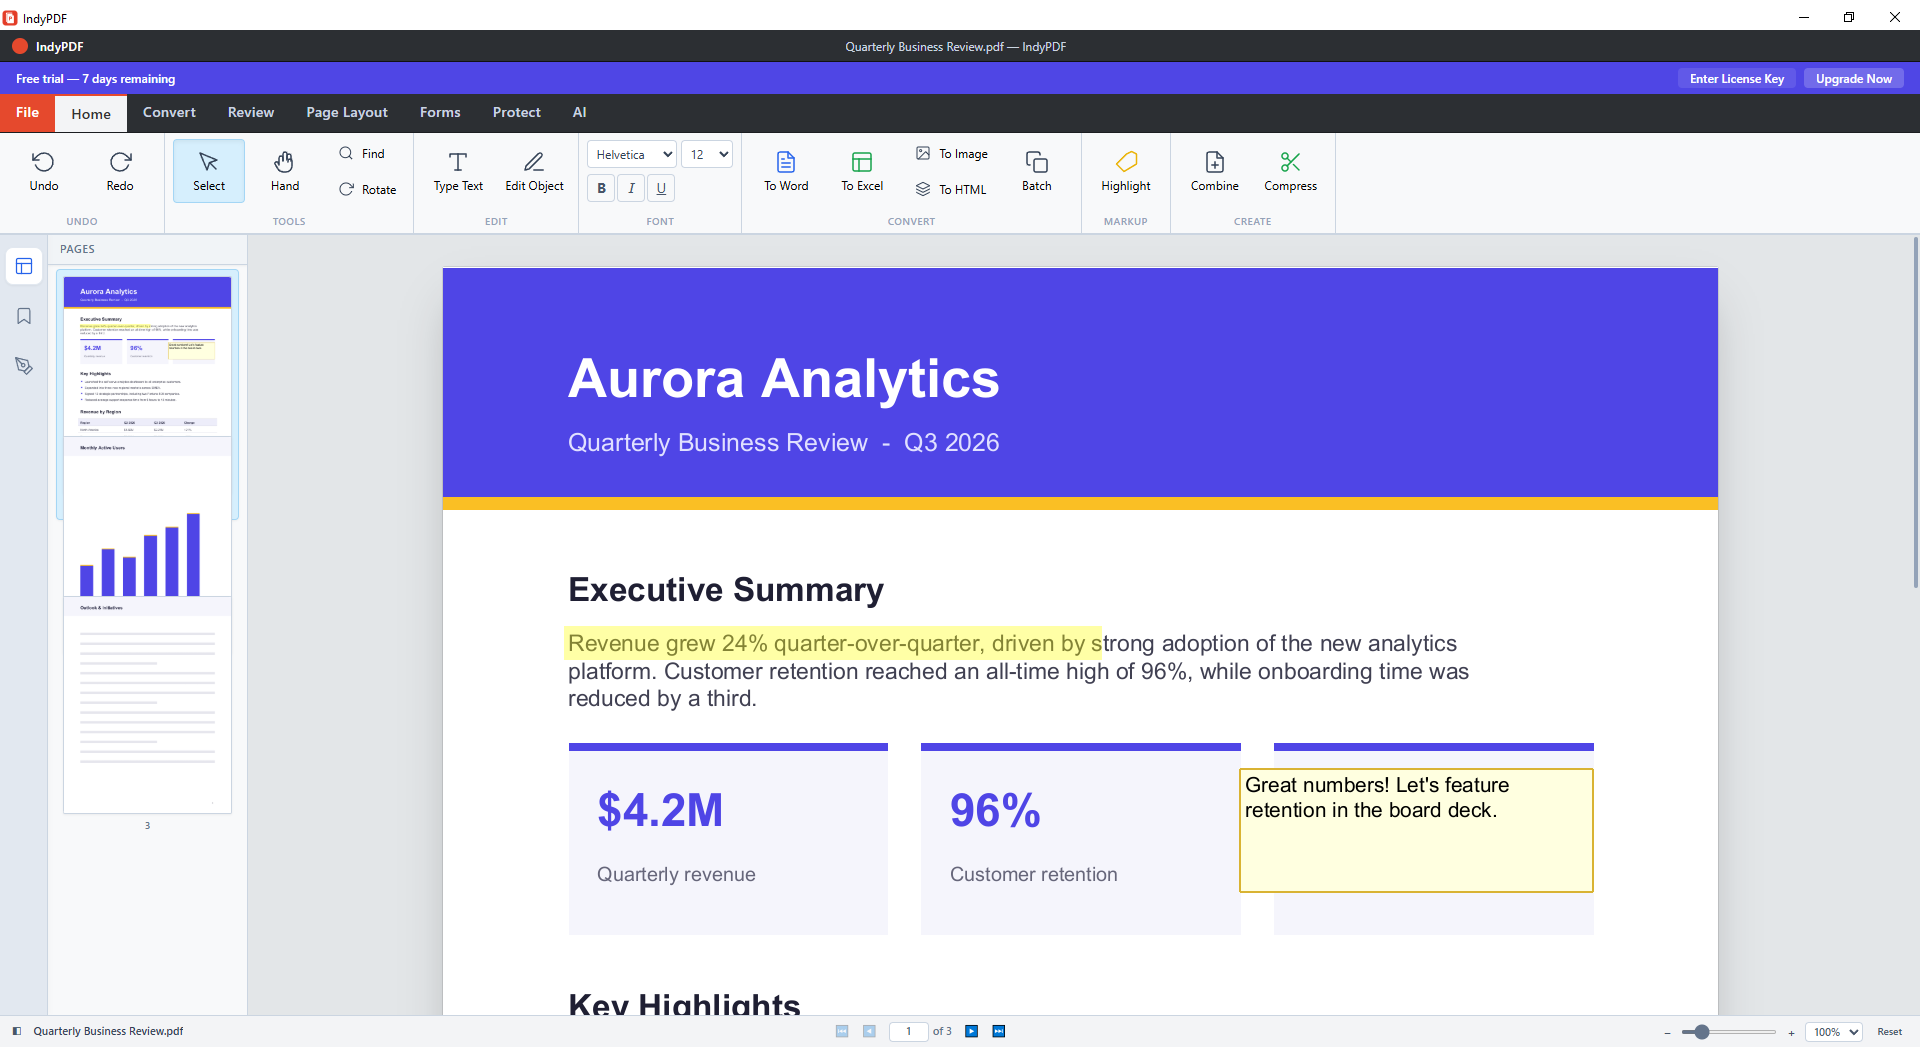This screenshot has height=1047, width=1920.
Task: Click the 96% retention figure
Action: 995,810
